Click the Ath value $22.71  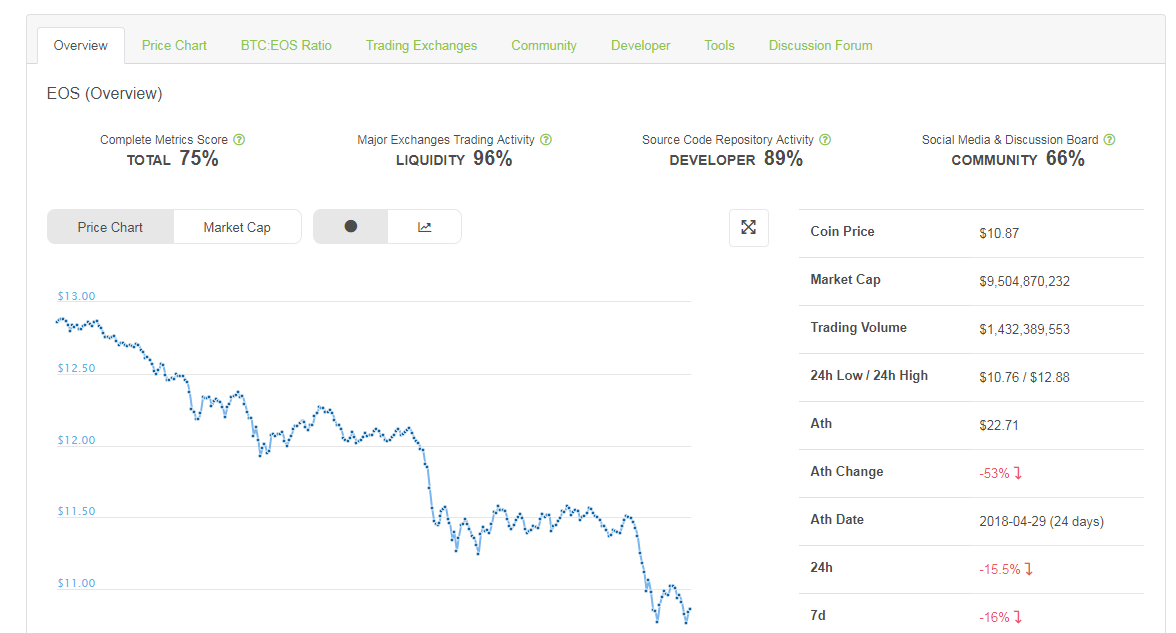[x=999, y=425]
